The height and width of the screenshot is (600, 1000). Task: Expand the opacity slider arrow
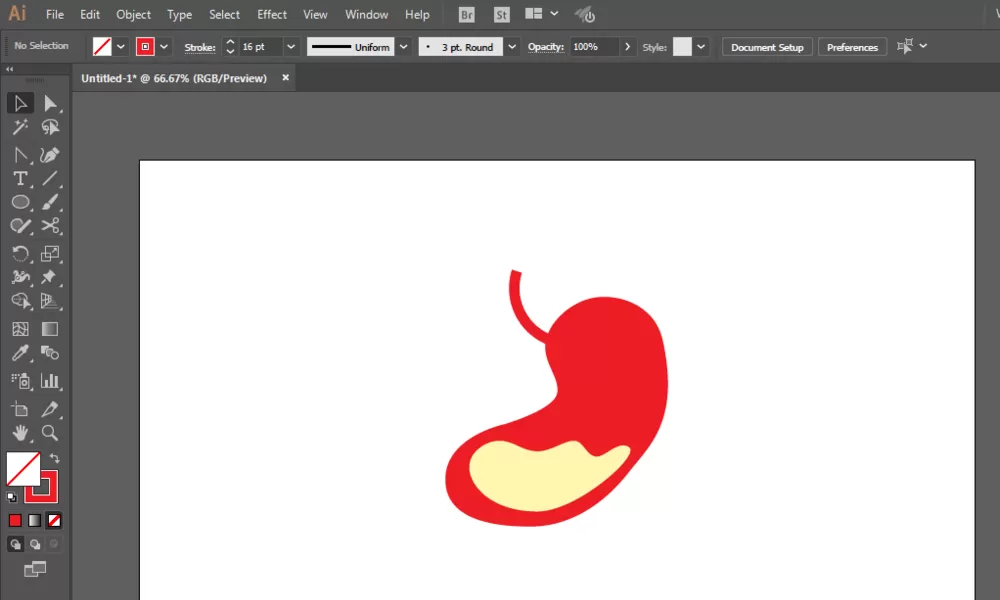point(628,47)
